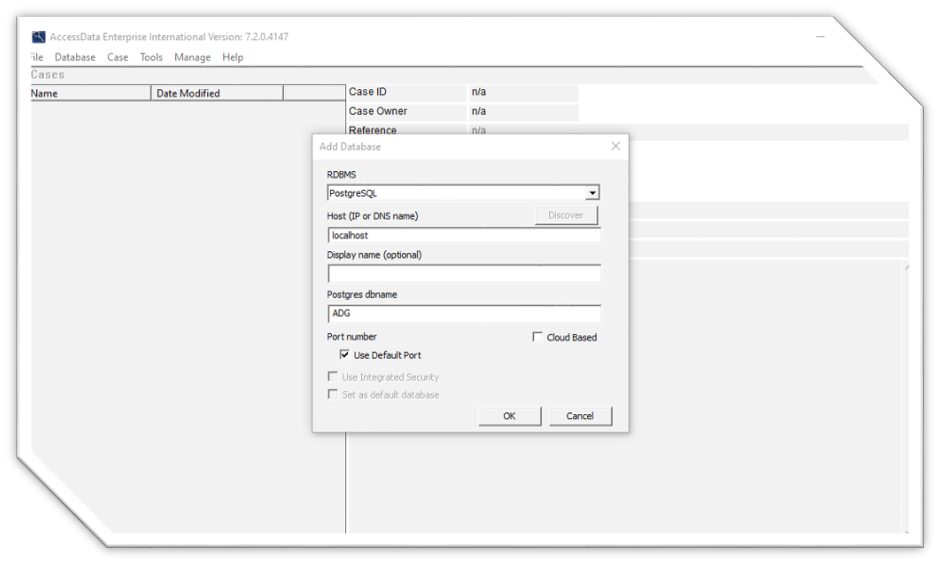Expand the RDBMS dropdown arrow
The width and height of the screenshot is (940, 565).
click(x=592, y=193)
